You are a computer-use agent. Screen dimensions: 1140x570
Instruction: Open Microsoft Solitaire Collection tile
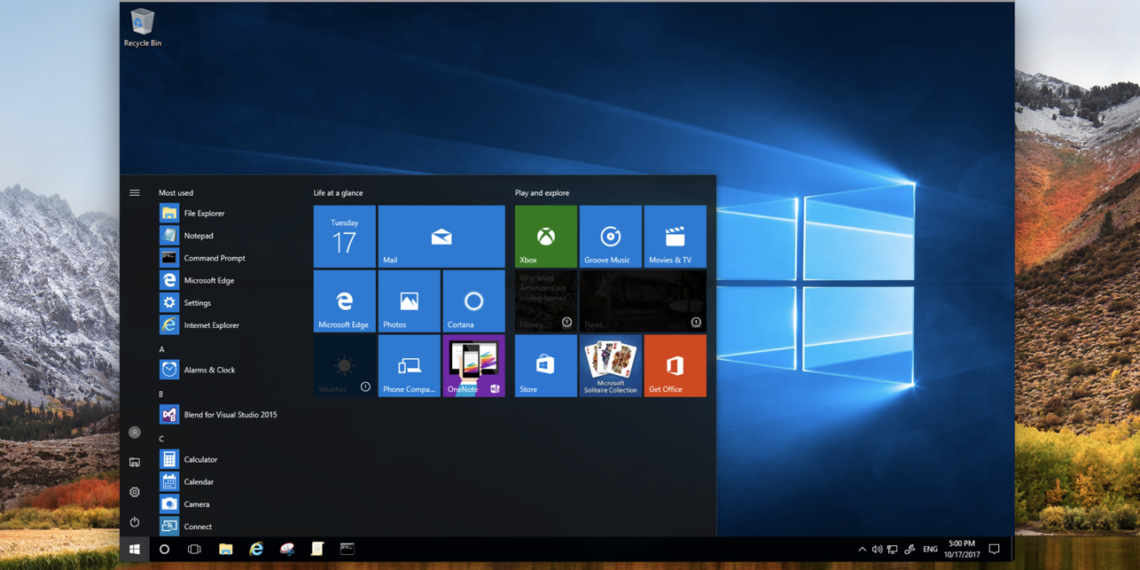pos(611,366)
